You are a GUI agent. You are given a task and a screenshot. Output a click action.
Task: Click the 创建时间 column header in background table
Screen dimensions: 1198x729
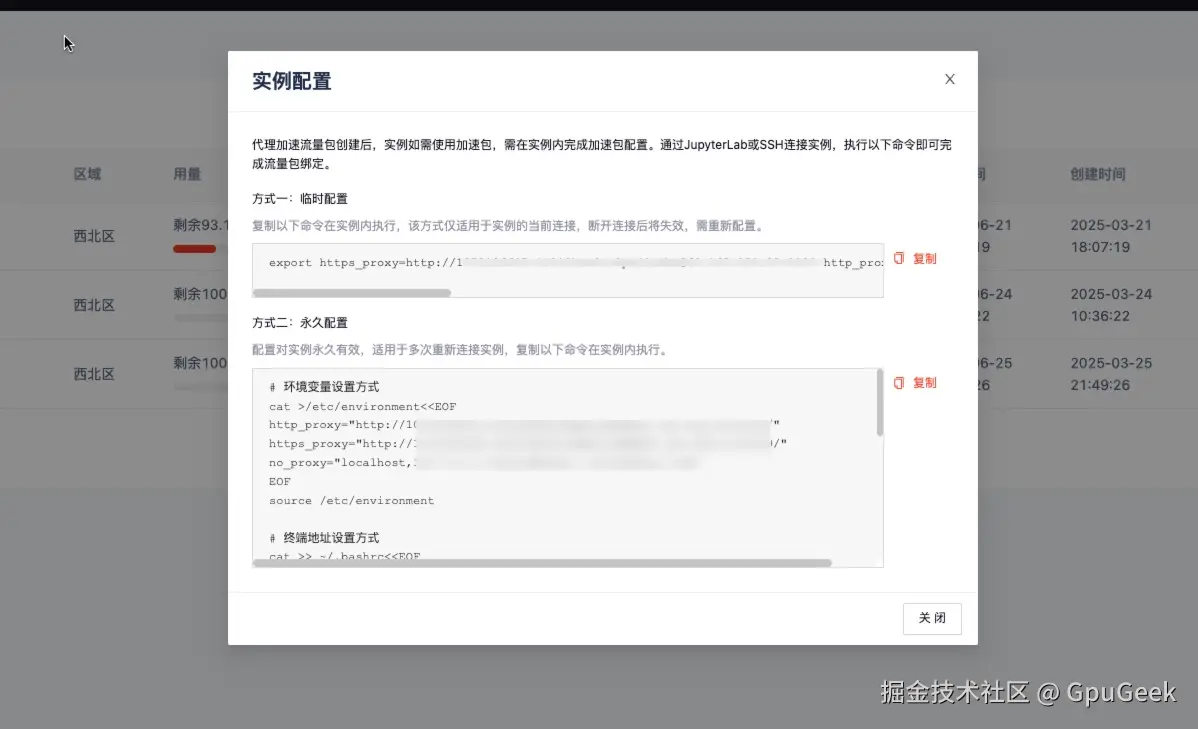pos(1098,174)
